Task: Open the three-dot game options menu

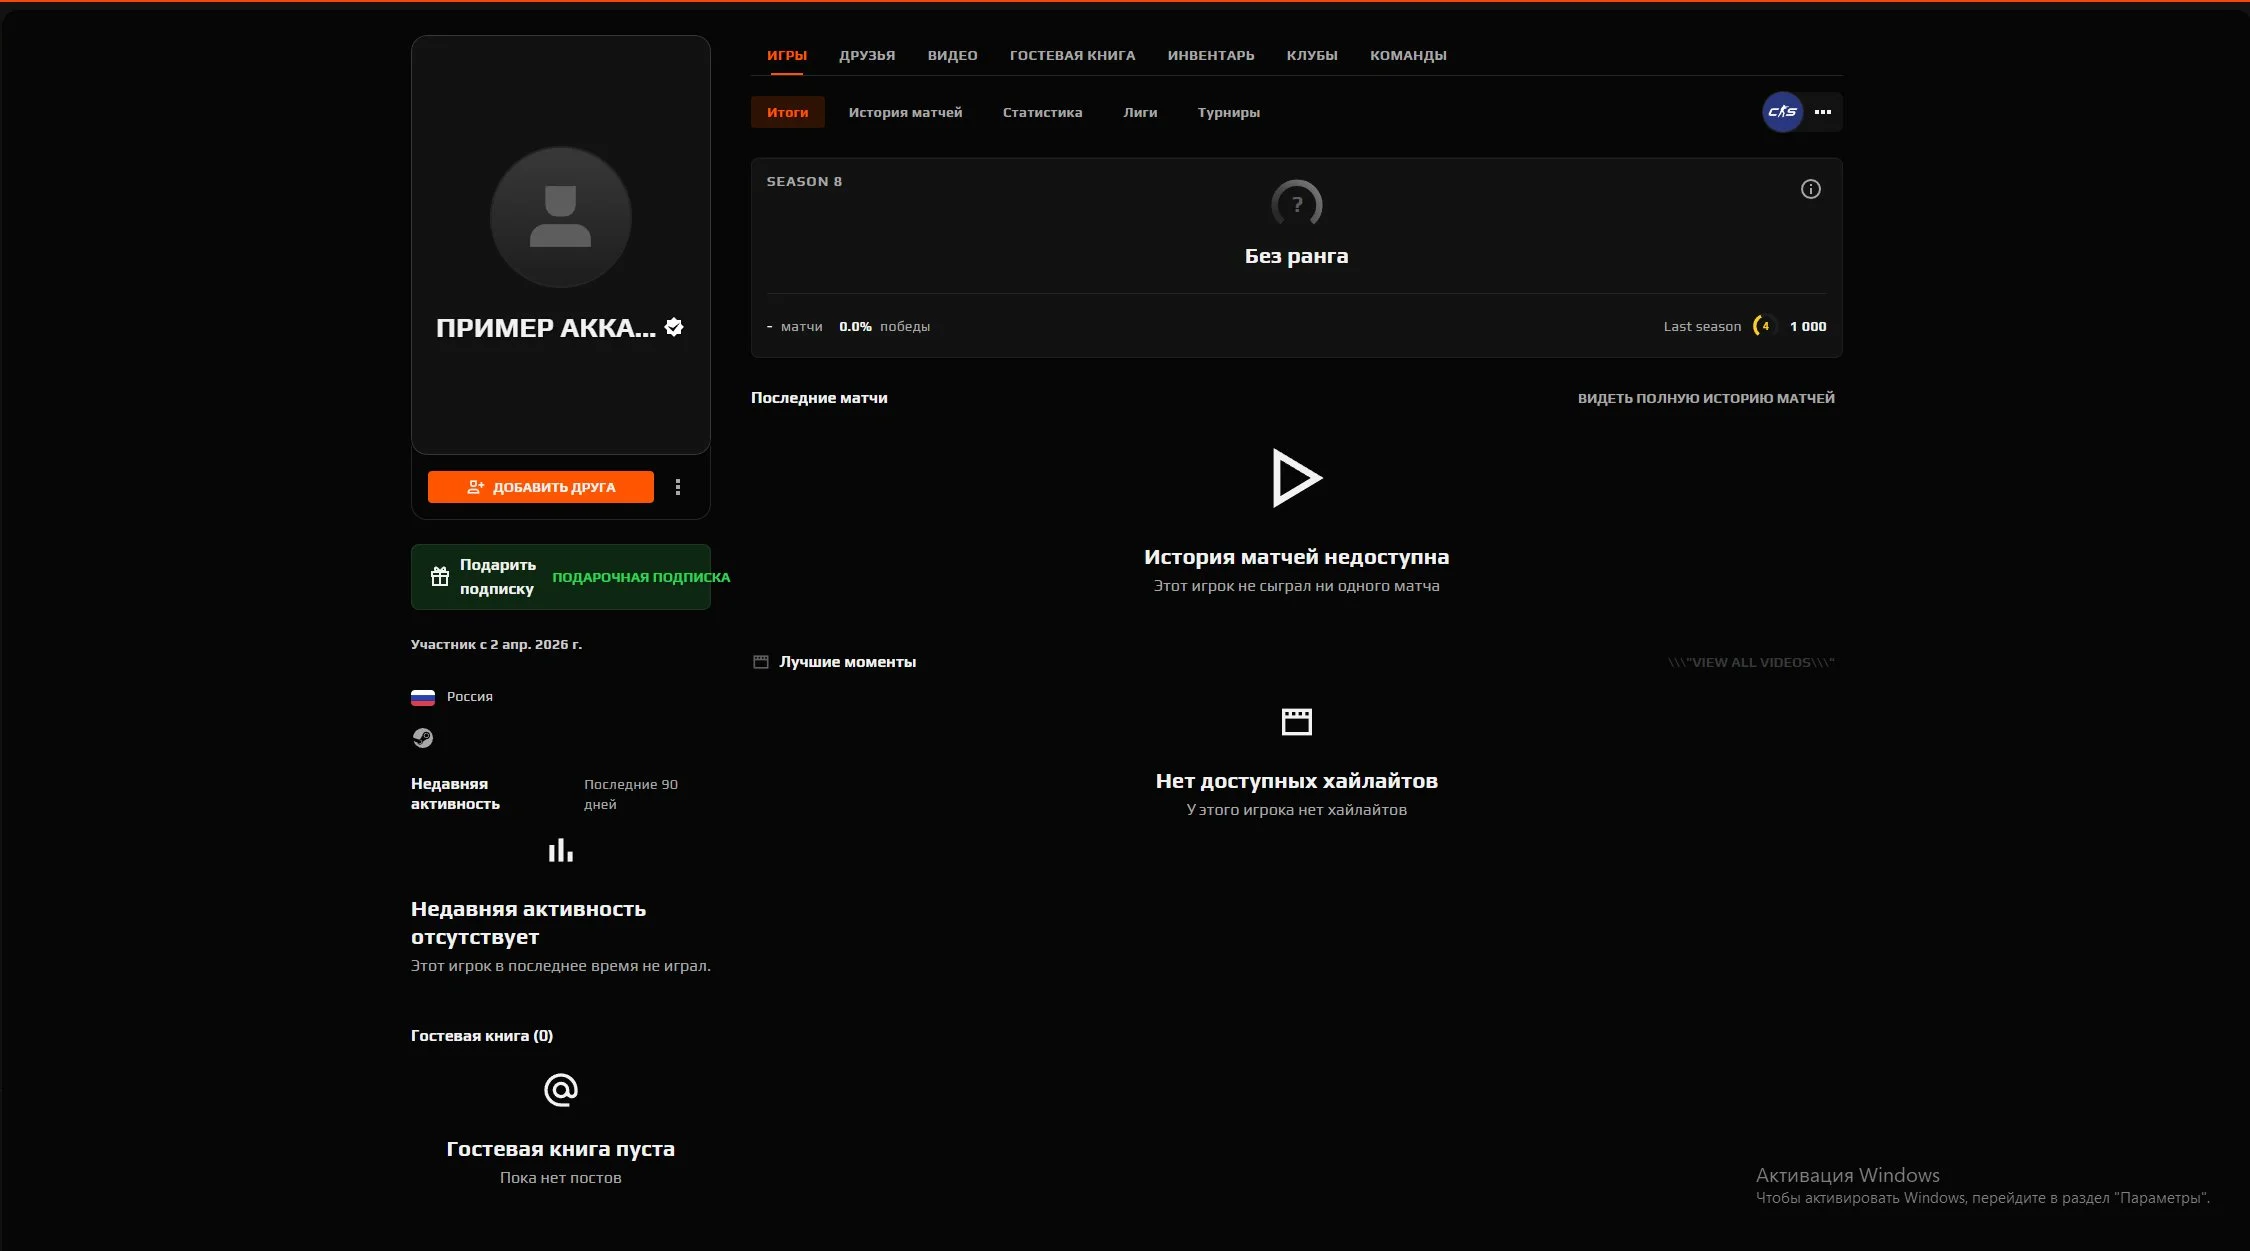Action: pyautogui.click(x=1823, y=112)
